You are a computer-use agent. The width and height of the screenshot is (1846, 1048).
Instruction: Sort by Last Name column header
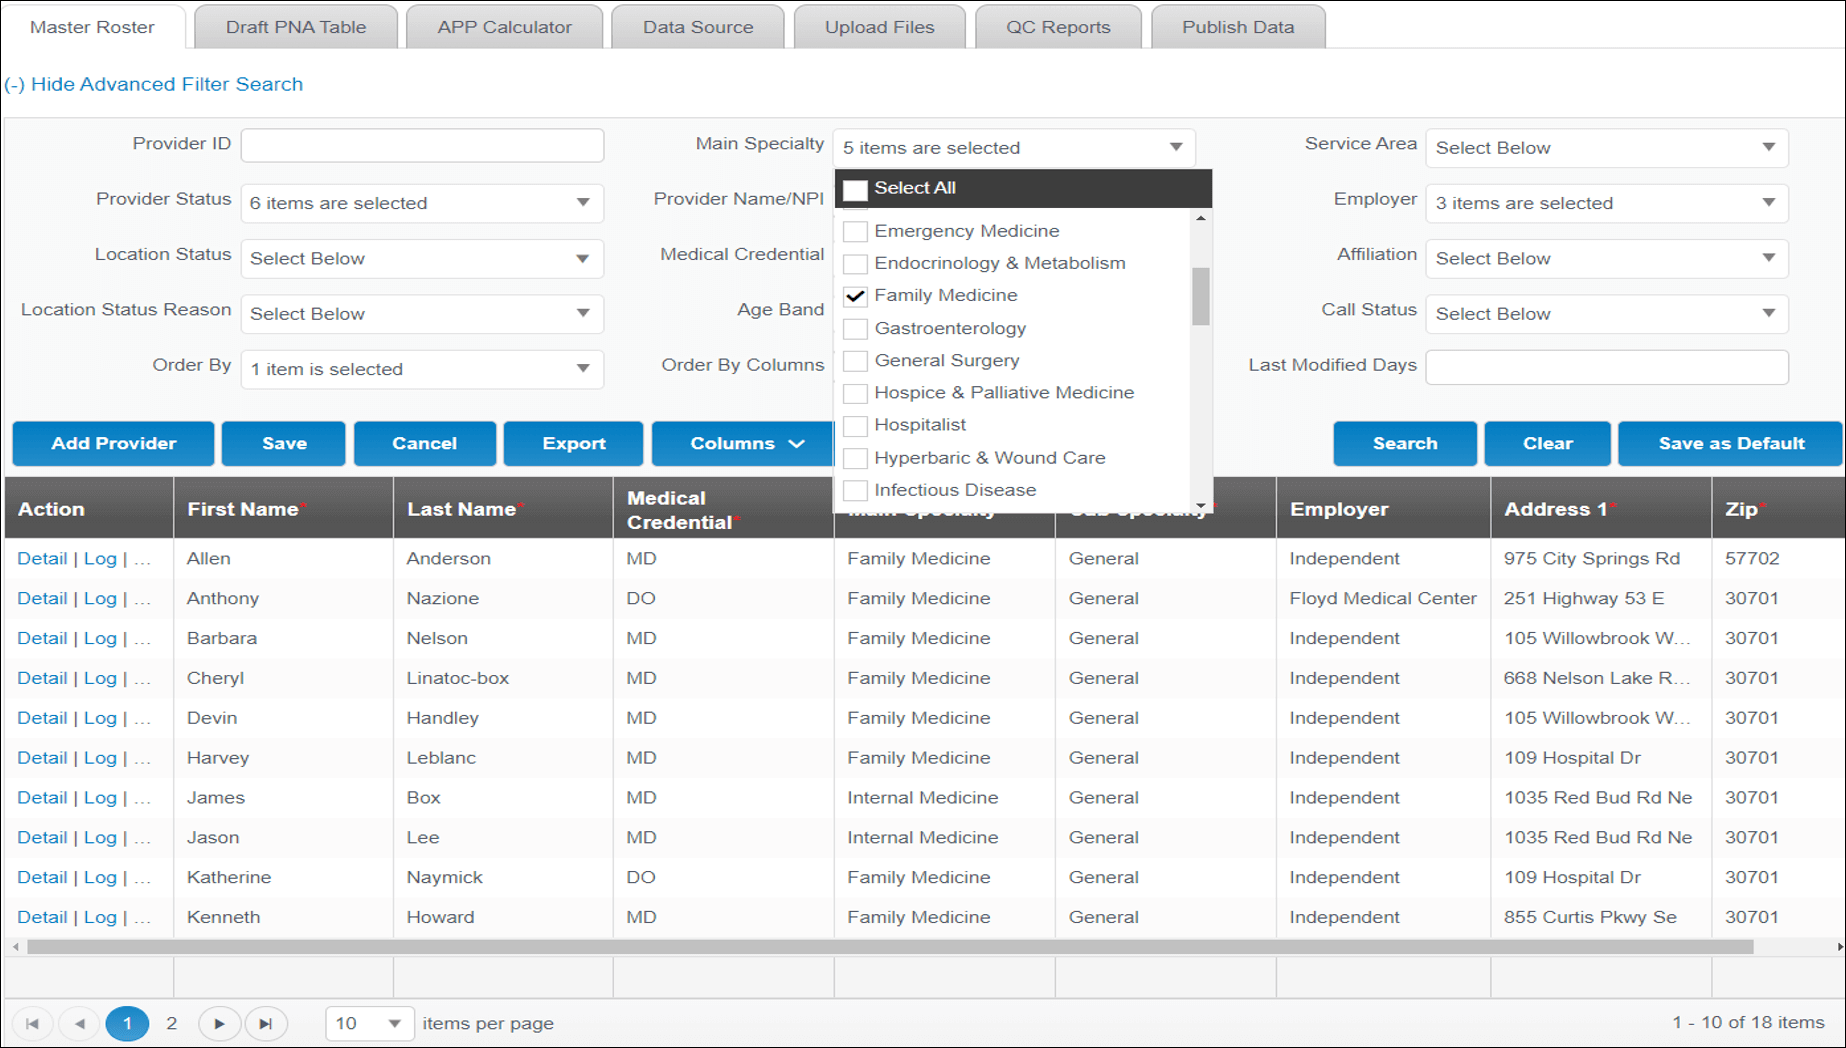coord(503,509)
